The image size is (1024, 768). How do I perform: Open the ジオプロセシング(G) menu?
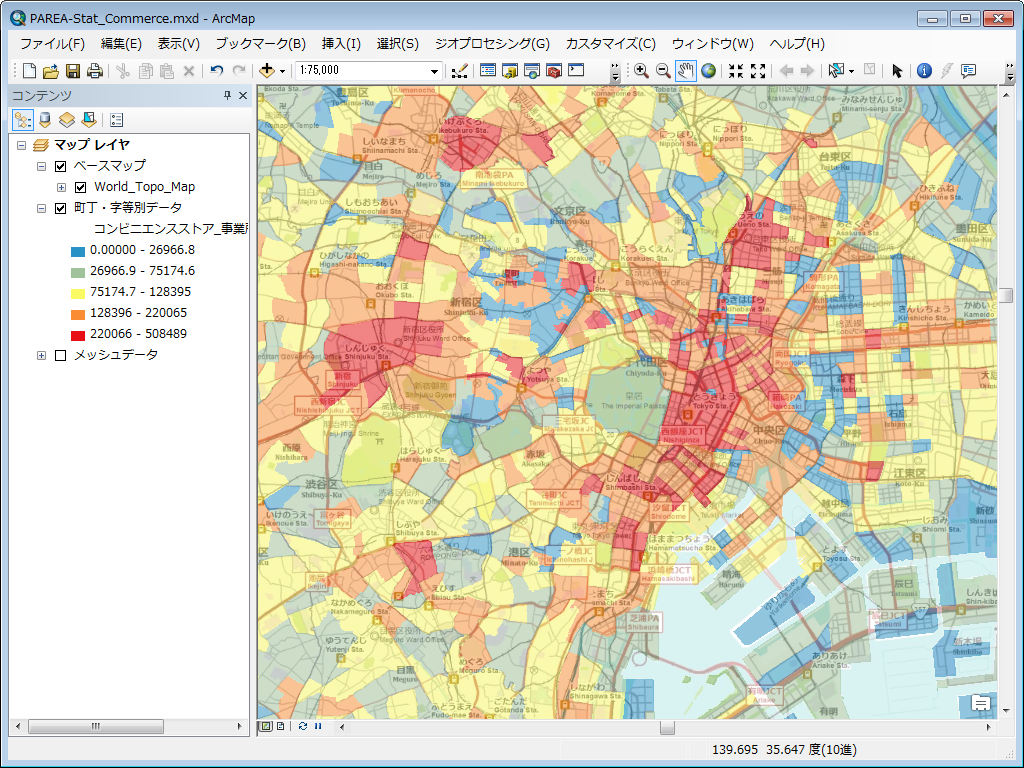[492, 44]
